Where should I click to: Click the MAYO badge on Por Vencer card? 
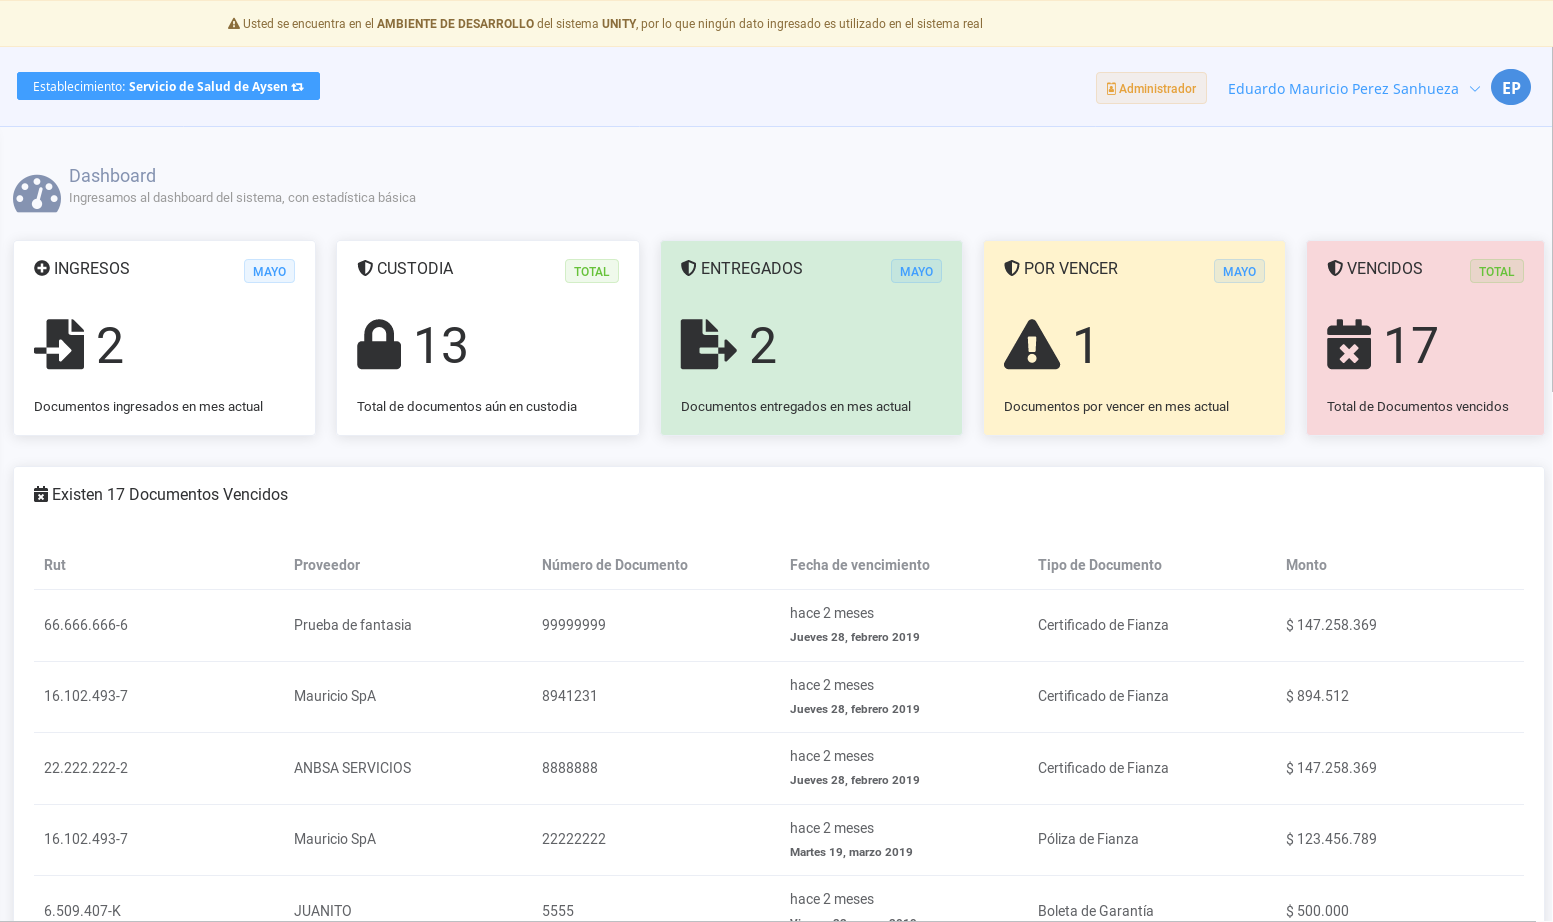point(1238,272)
